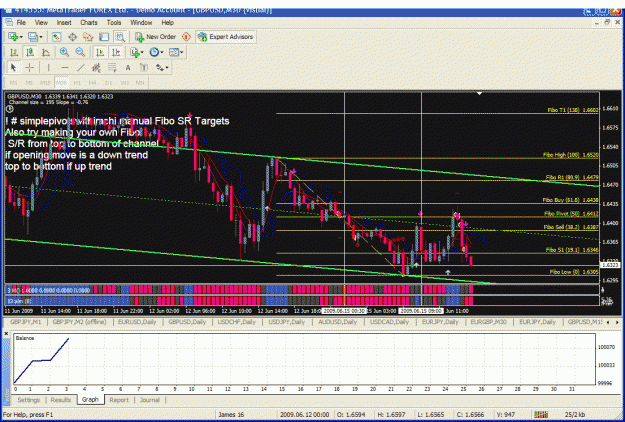The image size is (625, 422).
Task: Select the arrows objects tool
Action: coord(159,68)
